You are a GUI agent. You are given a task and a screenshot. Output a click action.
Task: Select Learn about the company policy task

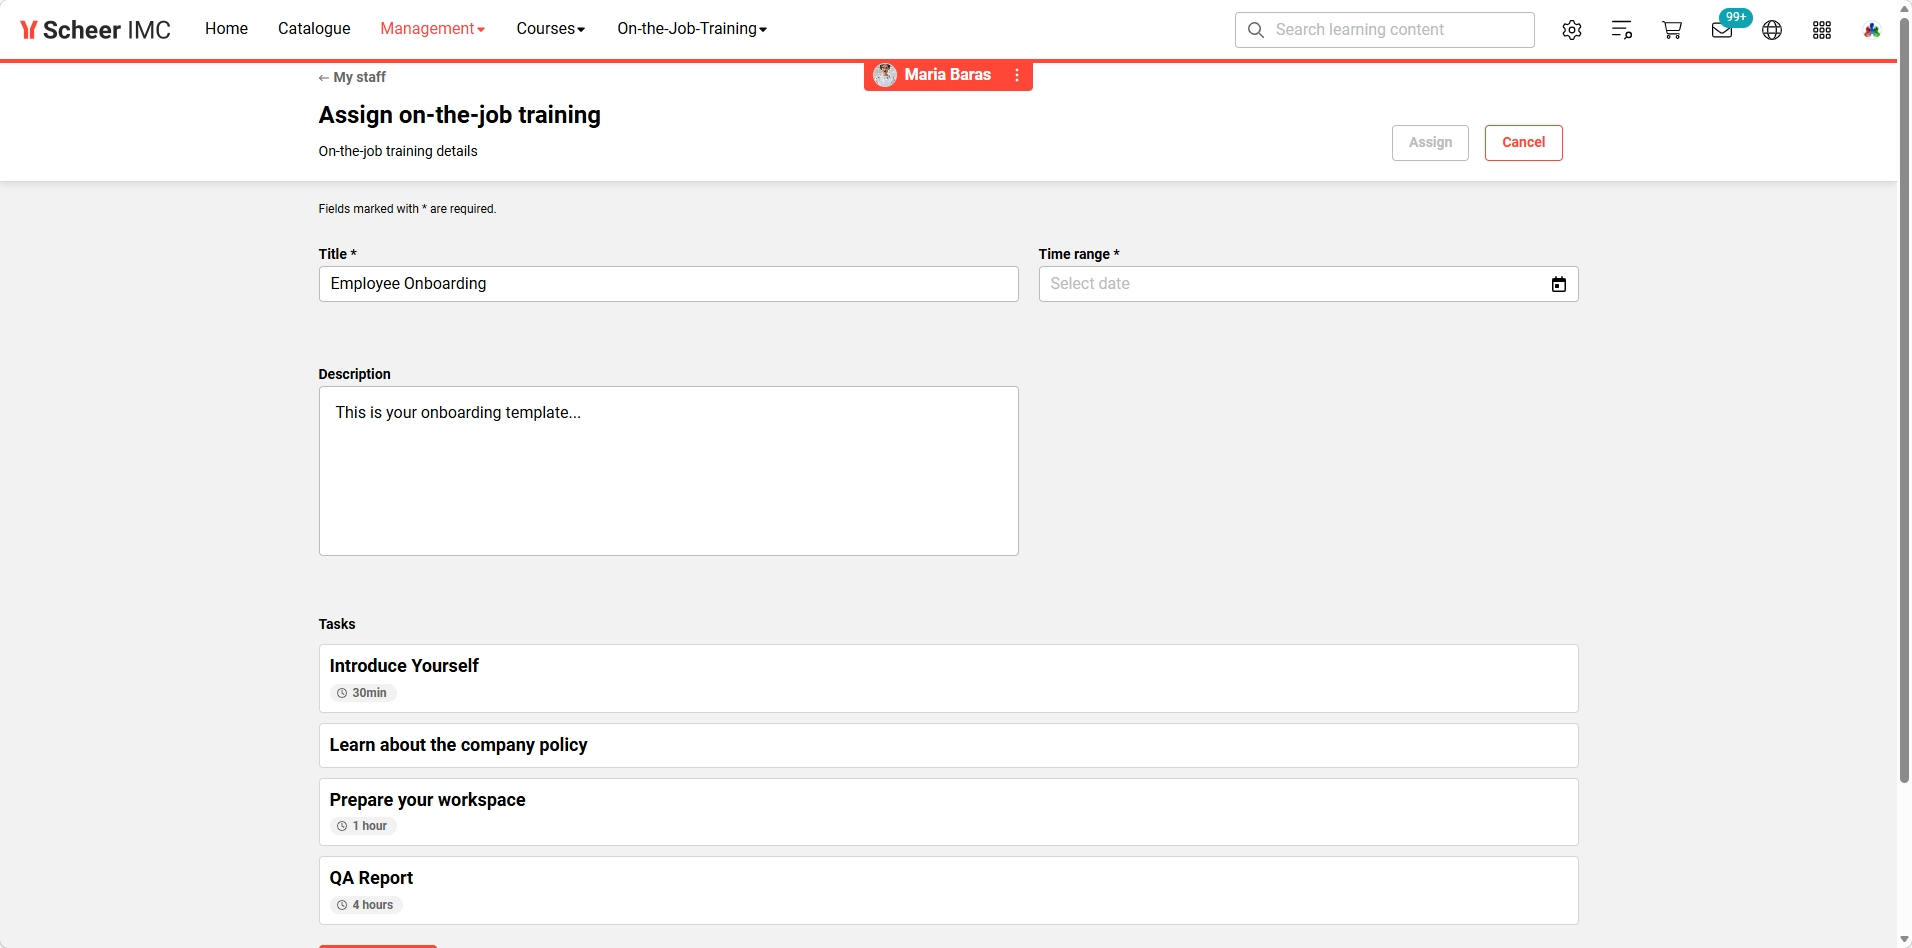coord(948,746)
